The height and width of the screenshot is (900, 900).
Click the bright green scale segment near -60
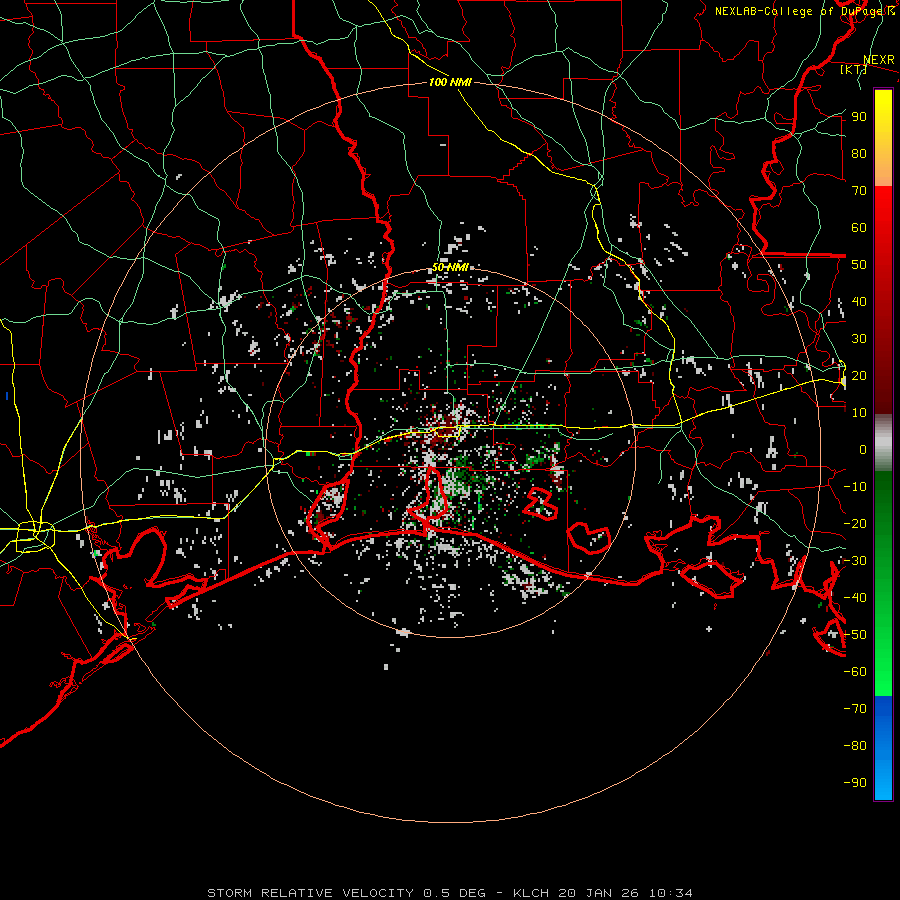(883, 672)
